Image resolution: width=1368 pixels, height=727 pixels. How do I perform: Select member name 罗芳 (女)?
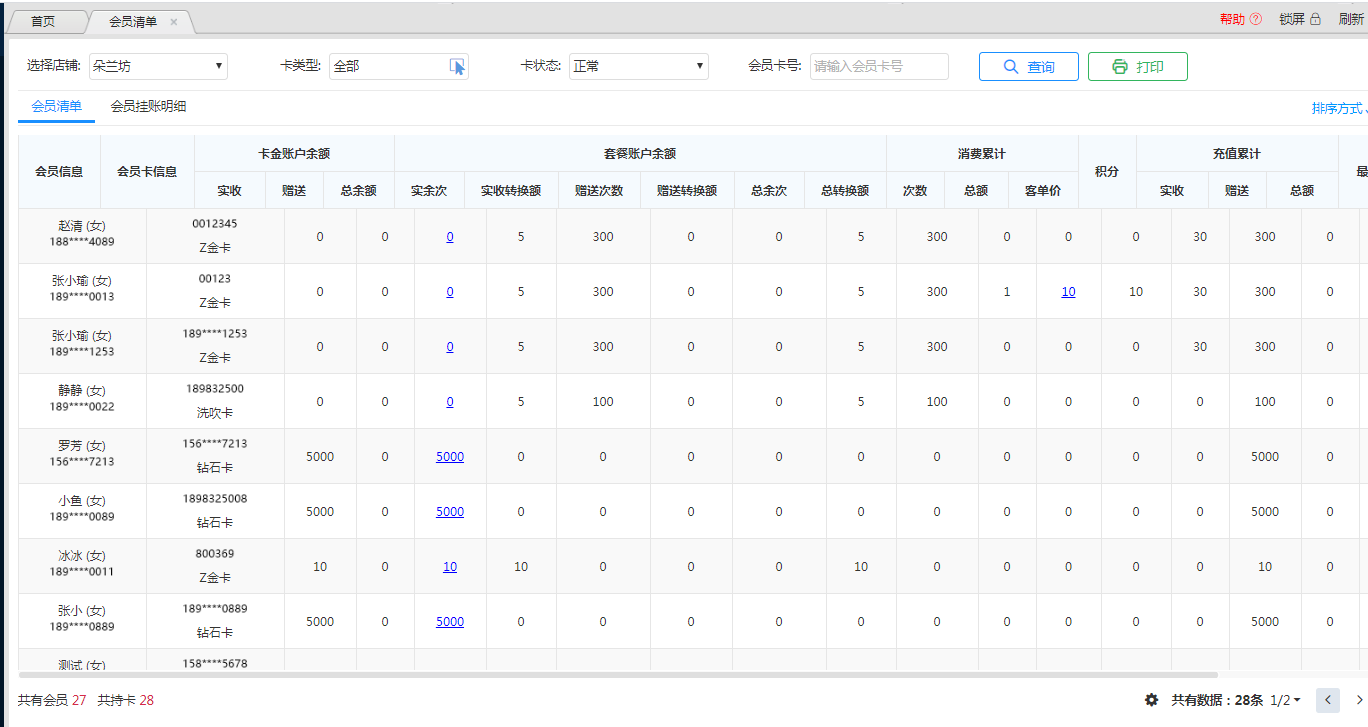82,446
